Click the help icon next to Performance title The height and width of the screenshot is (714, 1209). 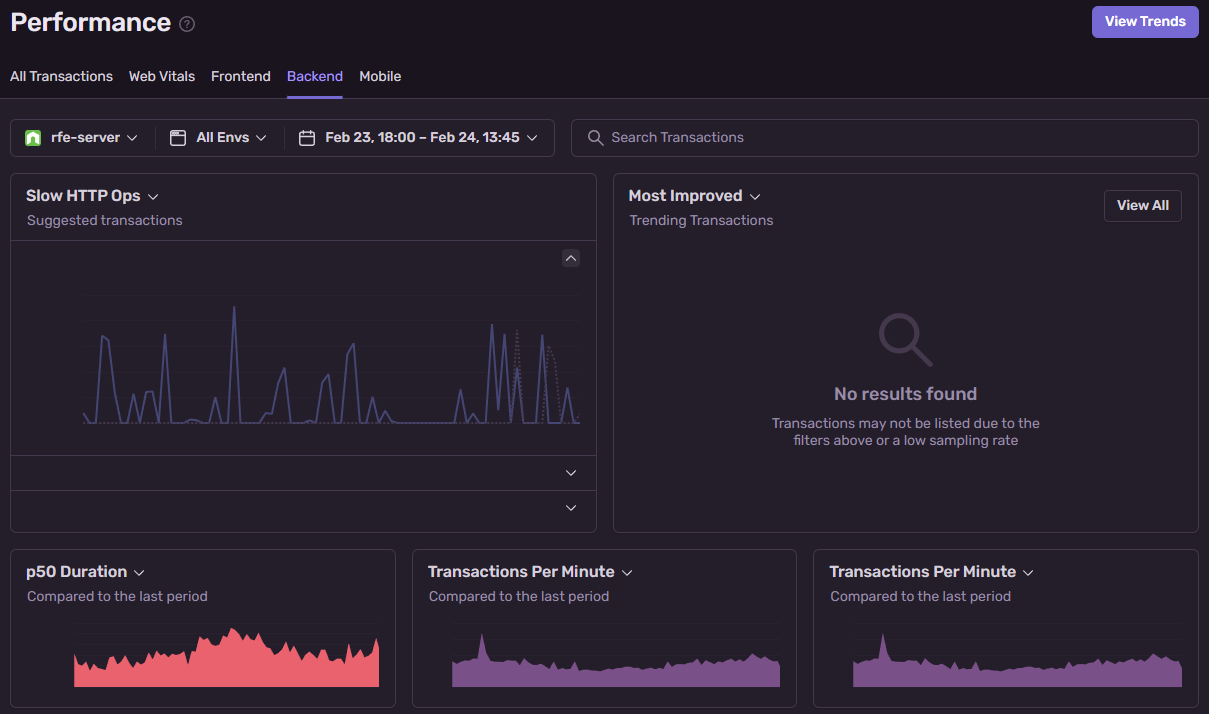pos(186,24)
